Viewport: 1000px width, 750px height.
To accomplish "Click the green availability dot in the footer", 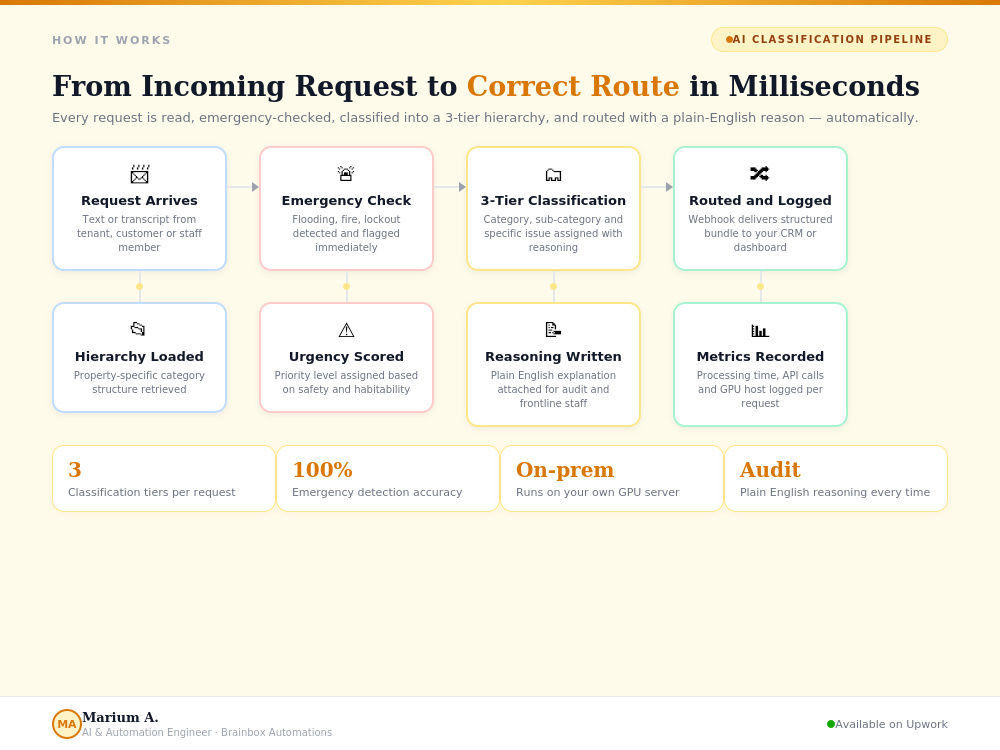I will 830,724.
